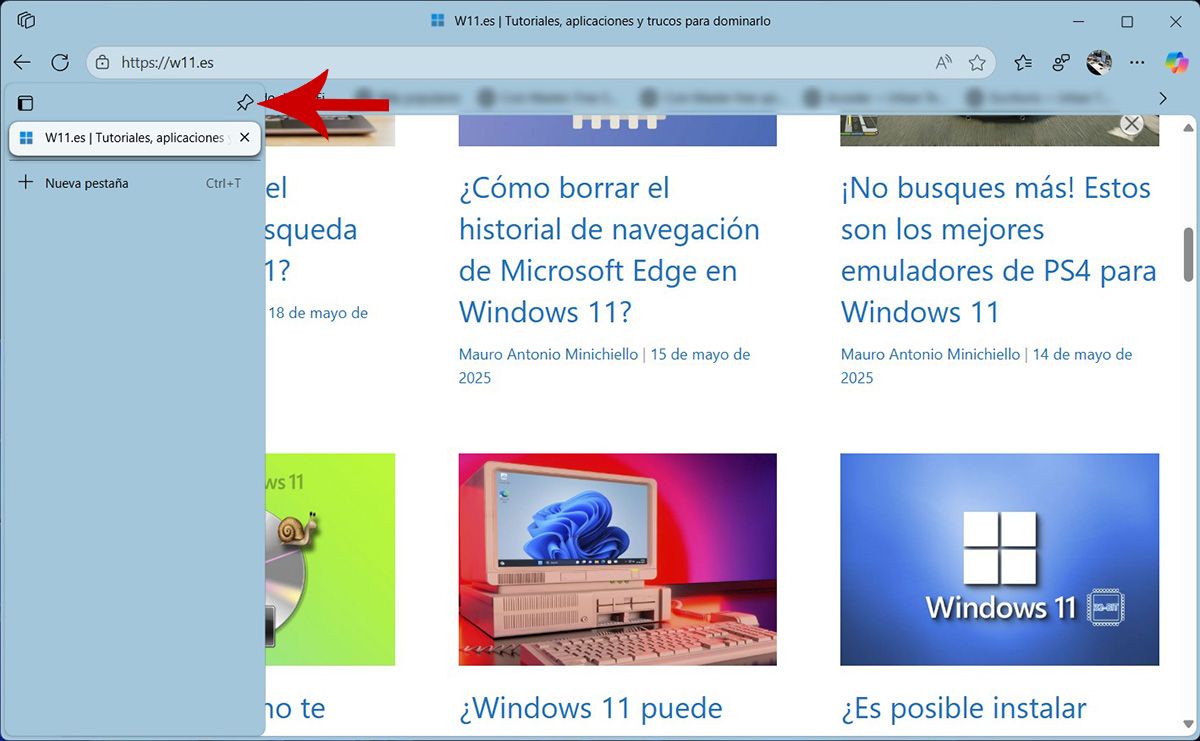Open the Favorites list icon
The width and height of the screenshot is (1200, 741).
[x=1022, y=62]
